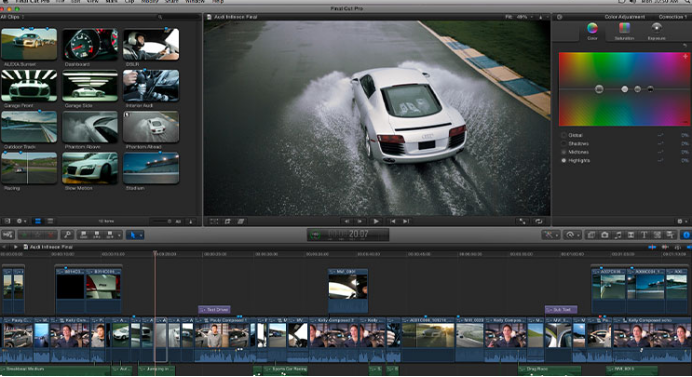Open the Music and Sound browser
Screen dimensions: 692x377
tap(618, 235)
